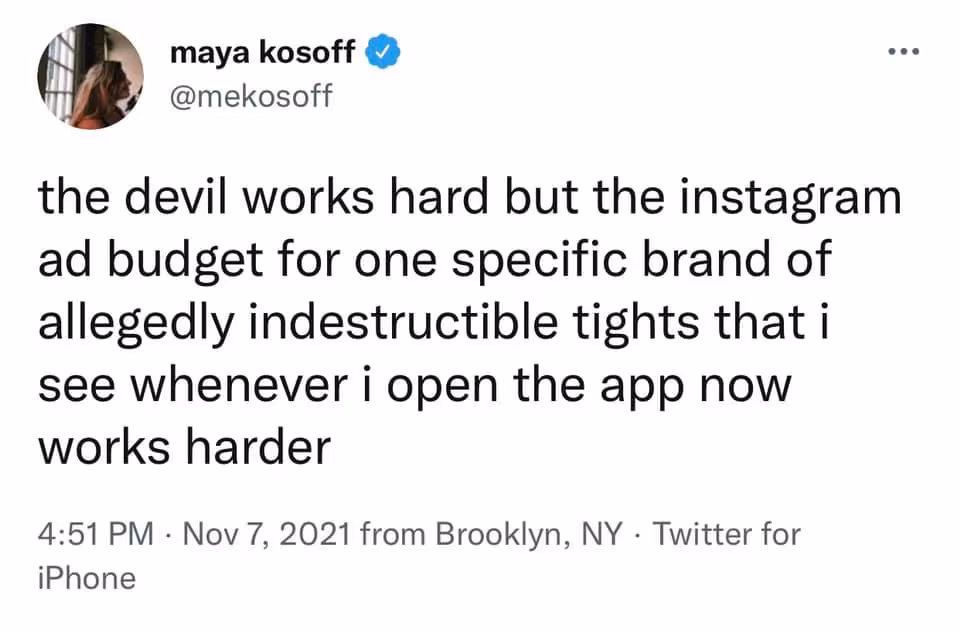The height and width of the screenshot is (632, 960).
Task: Click the 4:51 PM timestamp
Action: pos(95,534)
